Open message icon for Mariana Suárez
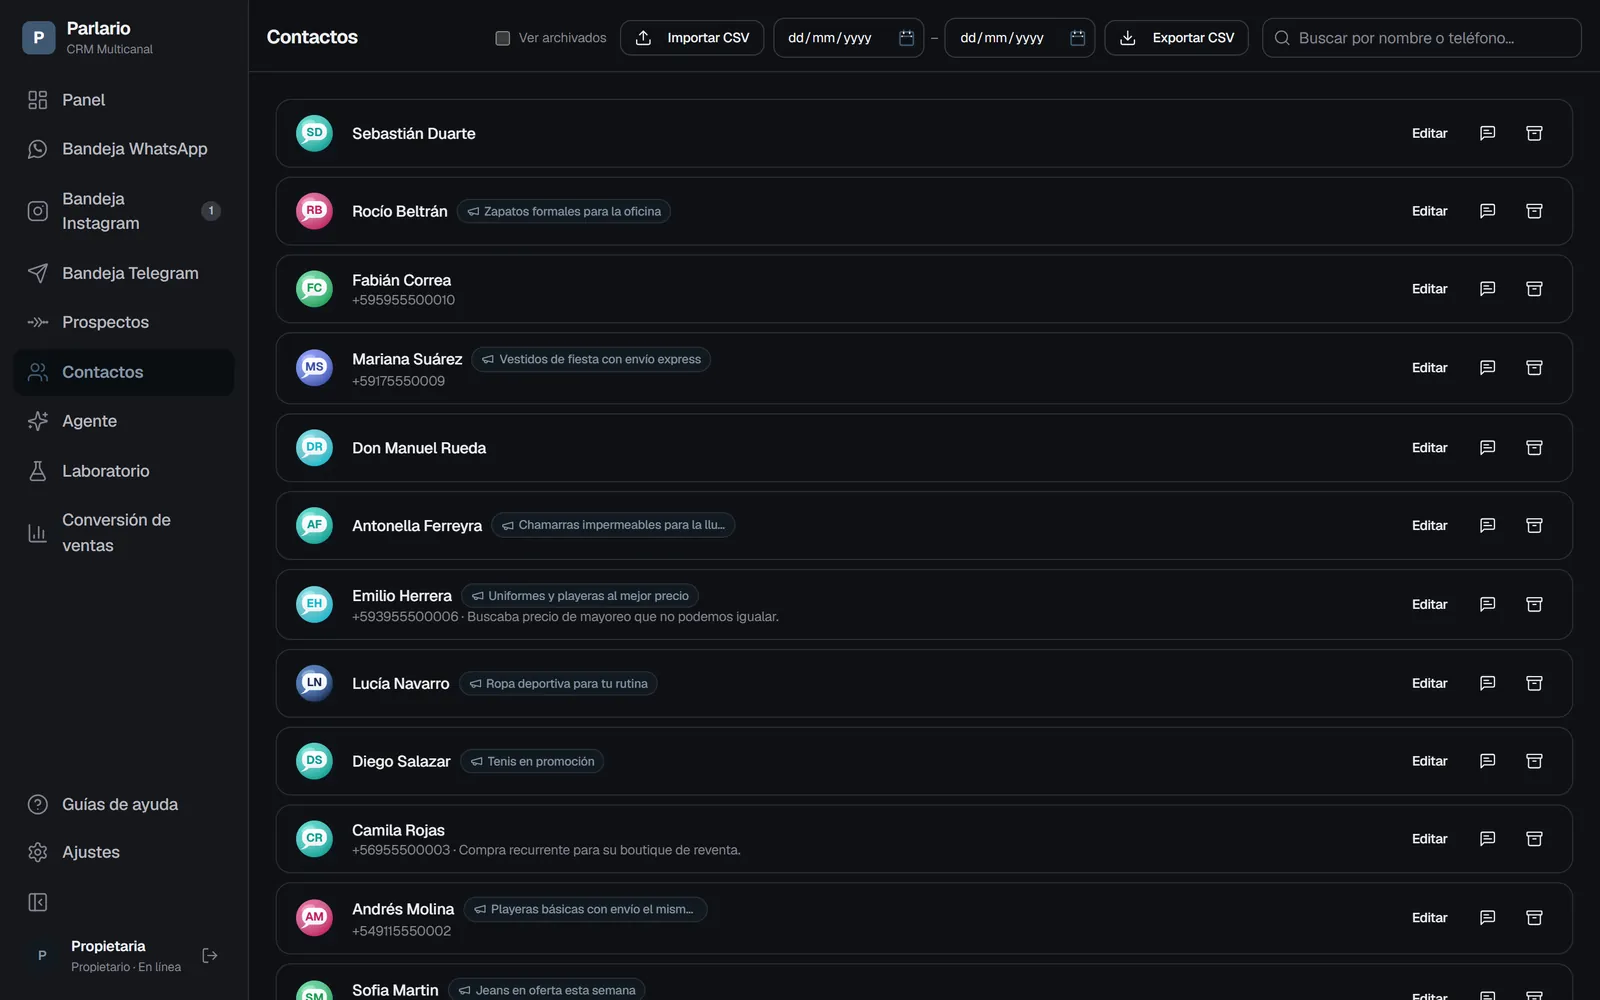 [x=1487, y=368]
